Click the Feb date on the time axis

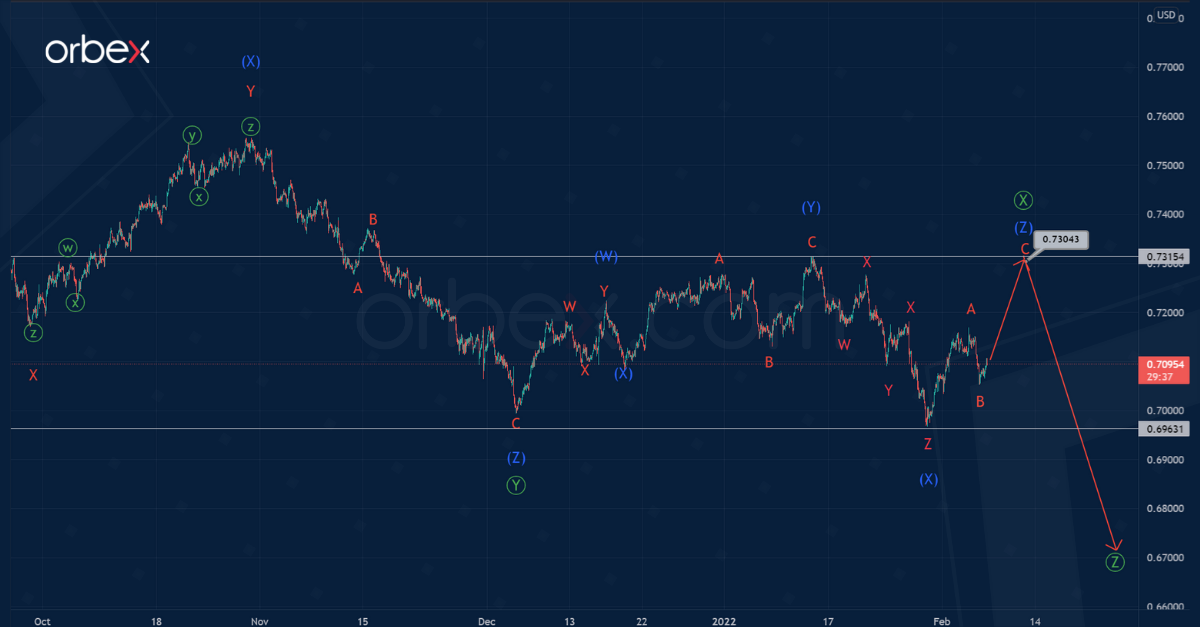939,620
